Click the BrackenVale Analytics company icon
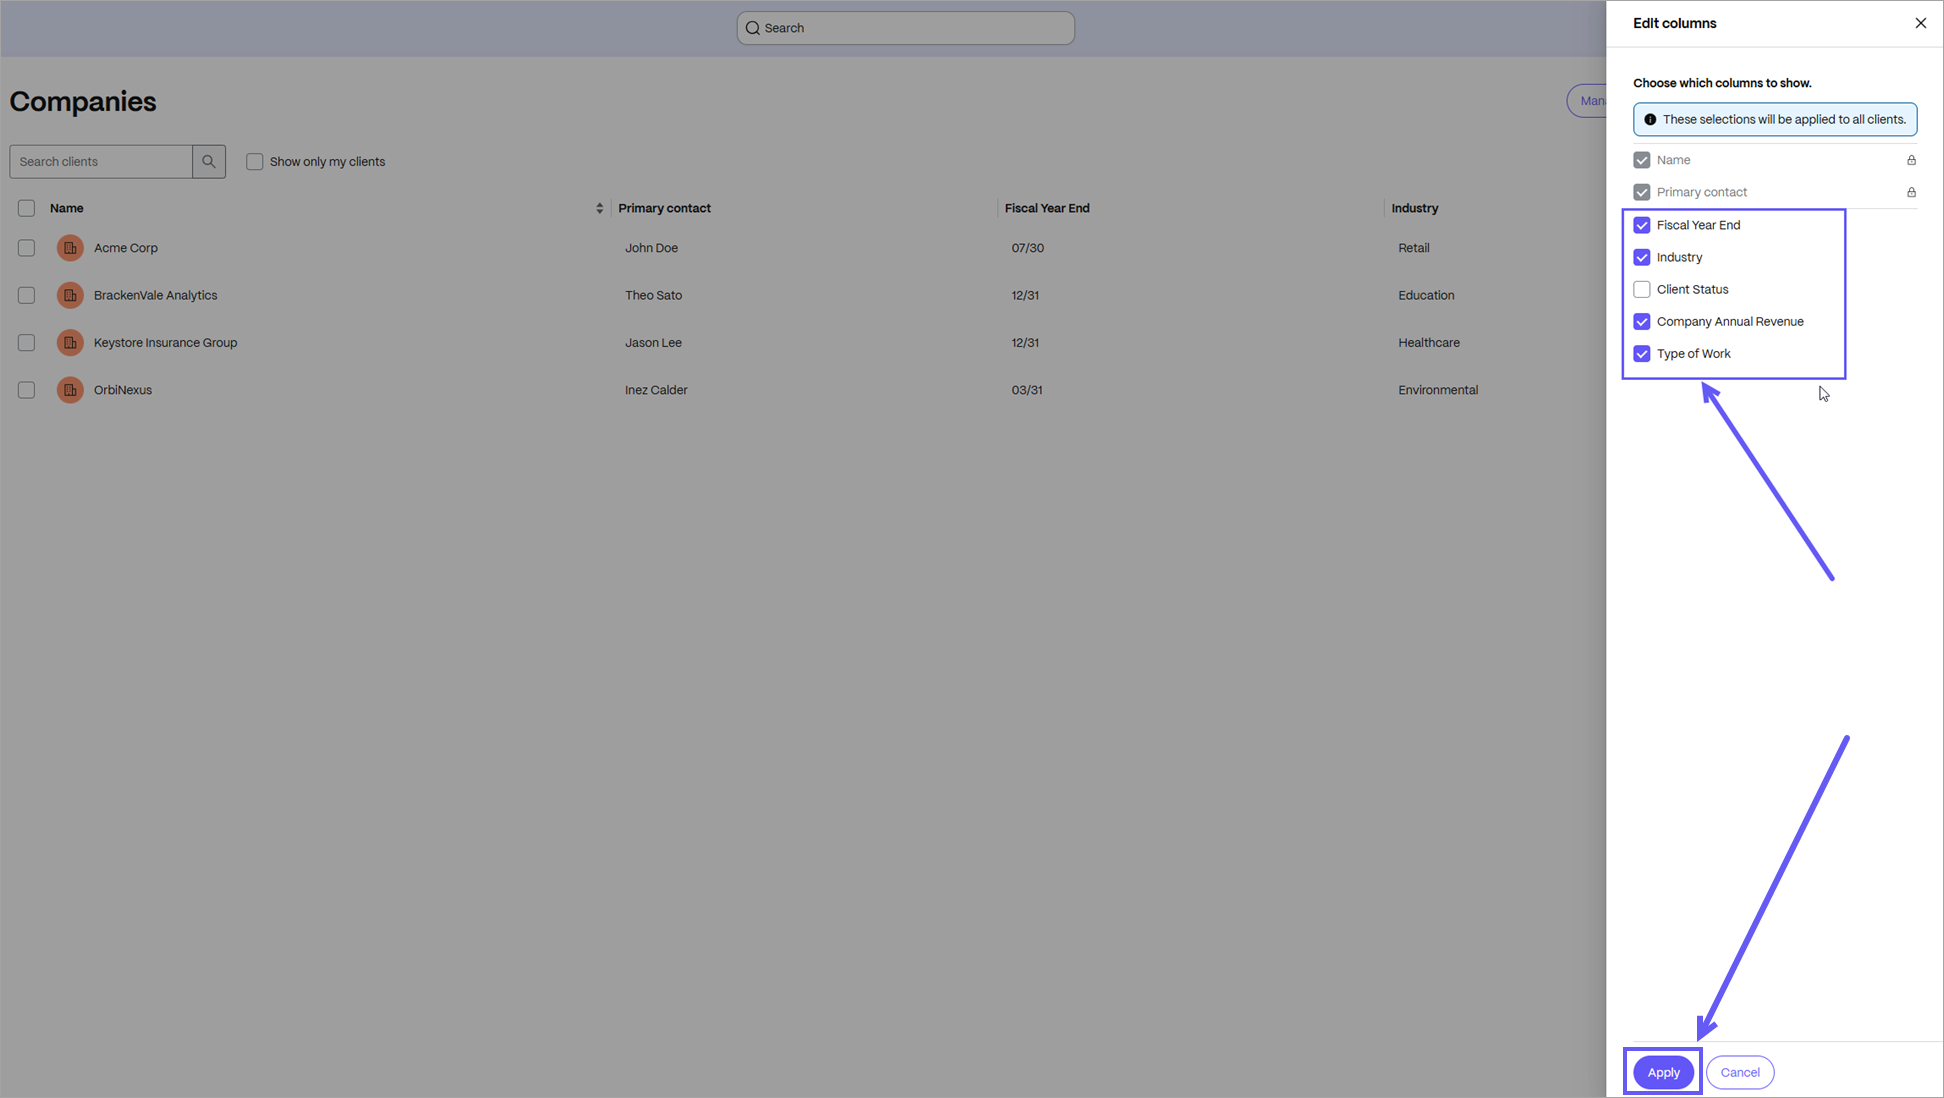1944x1098 pixels. coord(70,295)
